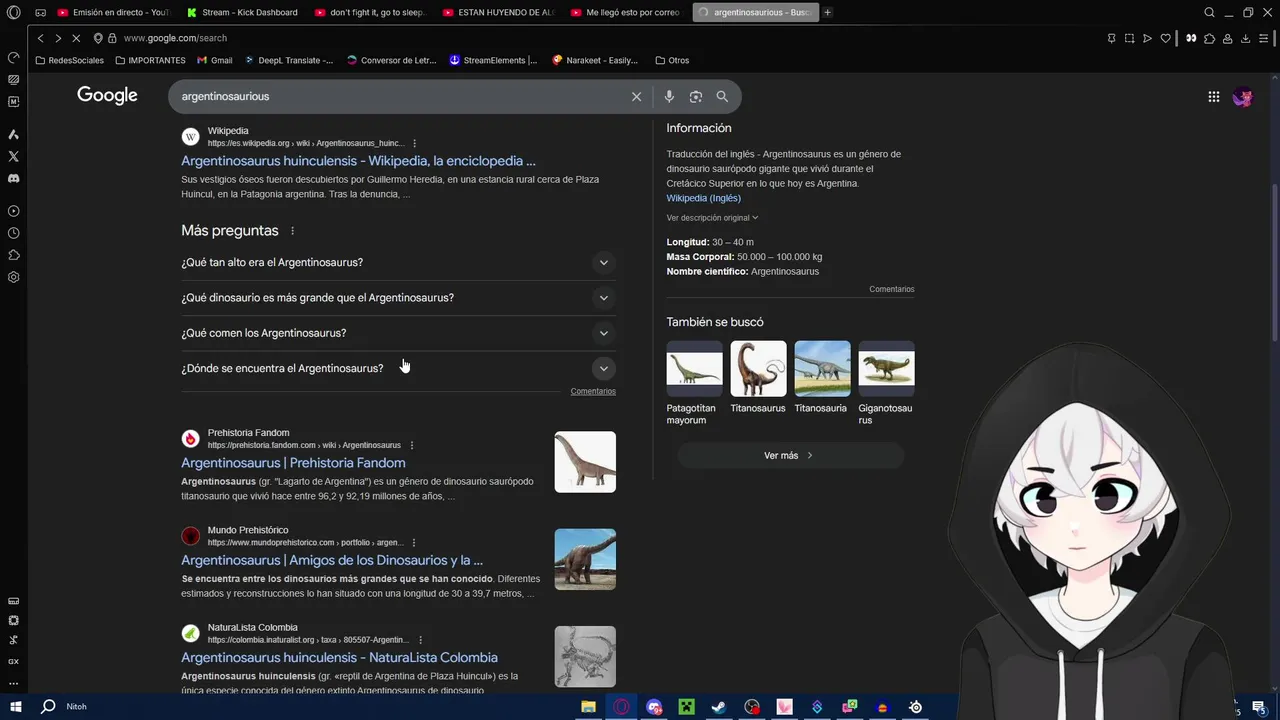Switch to the "Emisión en directo - YouTube" tab
The image size is (1280, 720).
113,12
